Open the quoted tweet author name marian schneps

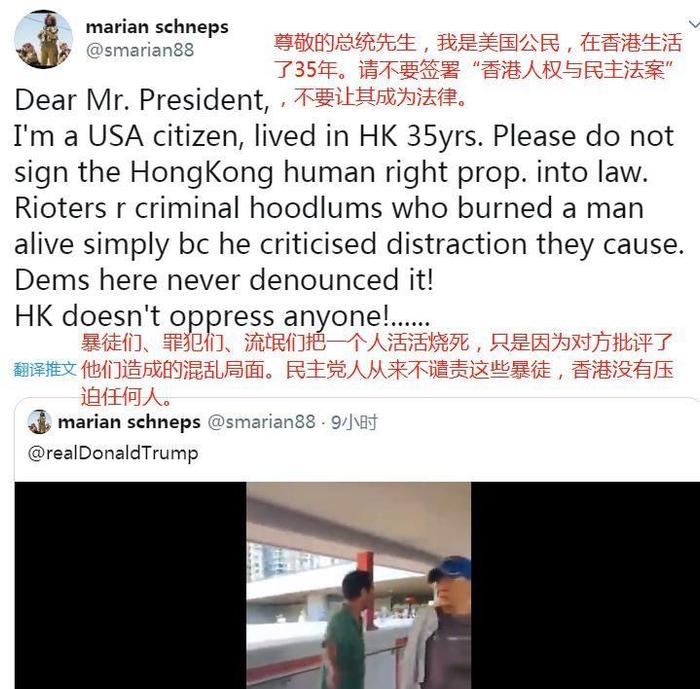click(129, 422)
